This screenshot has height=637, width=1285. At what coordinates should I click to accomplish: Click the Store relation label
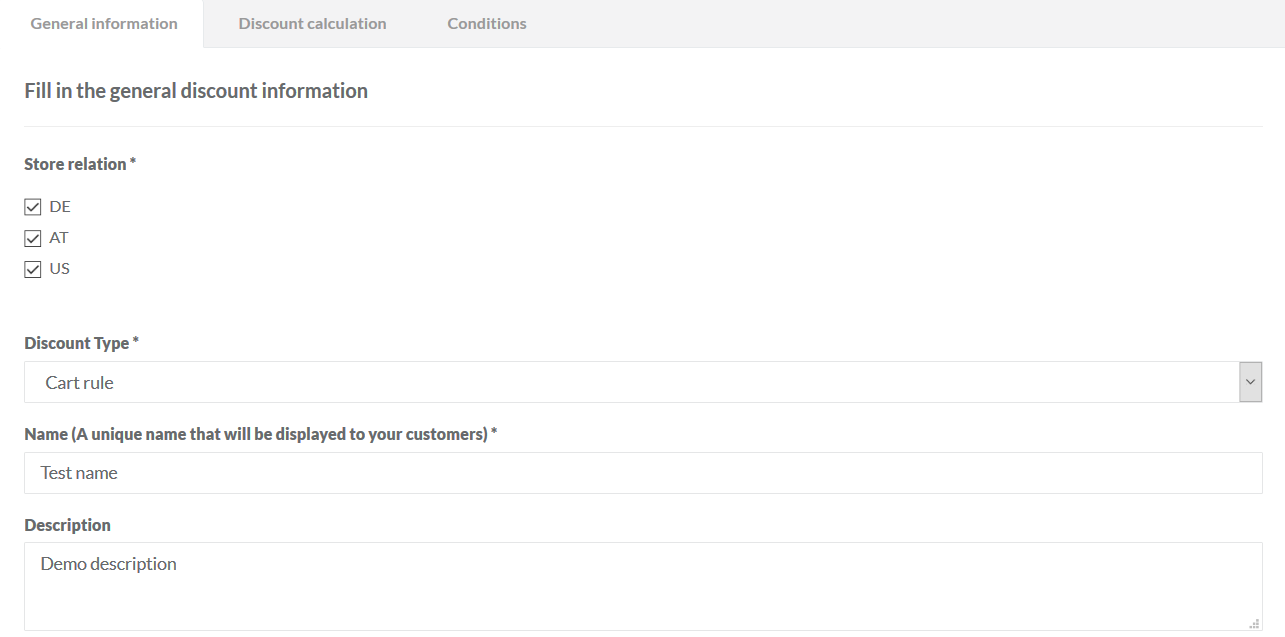coord(75,164)
